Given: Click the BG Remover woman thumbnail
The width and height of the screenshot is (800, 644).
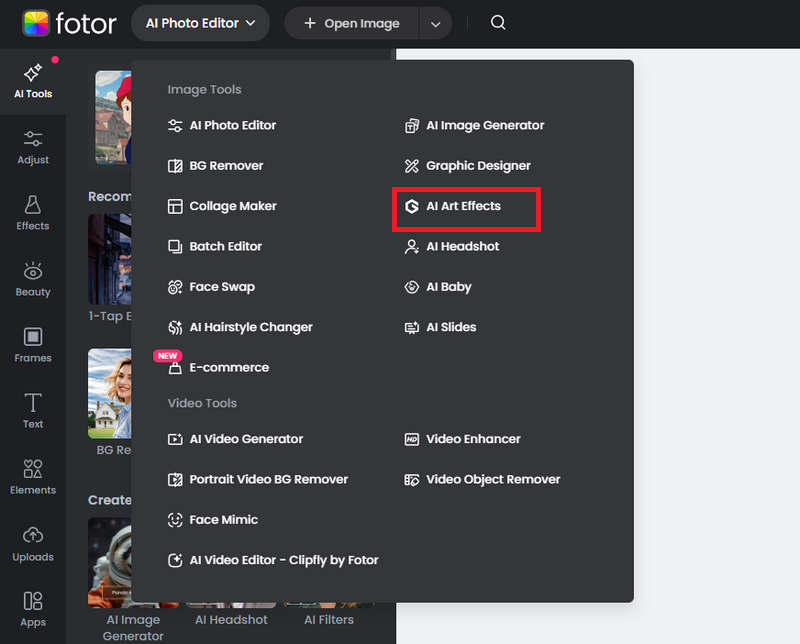Looking at the screenshot, I should 110,393.
